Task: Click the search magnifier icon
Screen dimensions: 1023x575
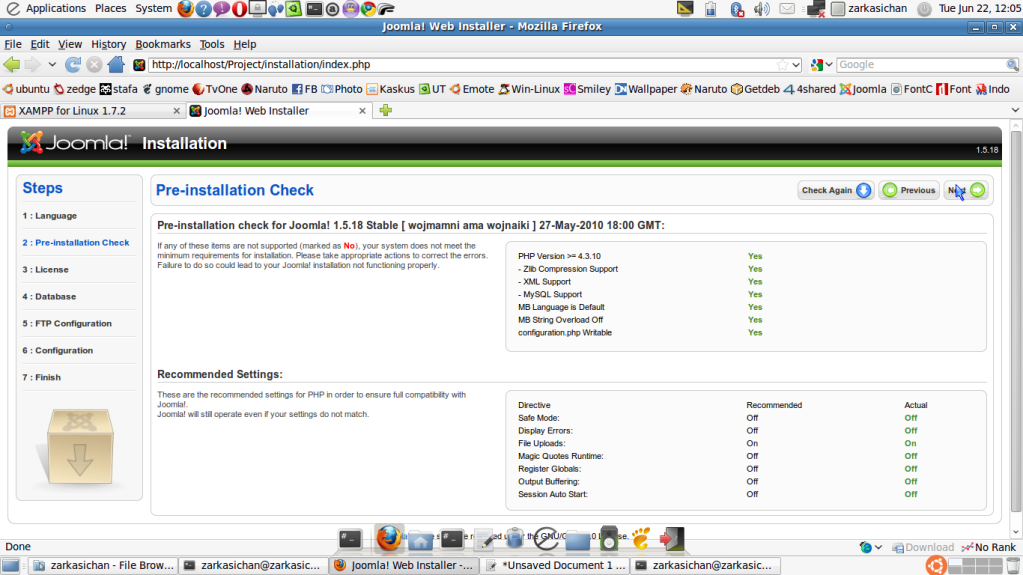Action: pos(1012,65)
